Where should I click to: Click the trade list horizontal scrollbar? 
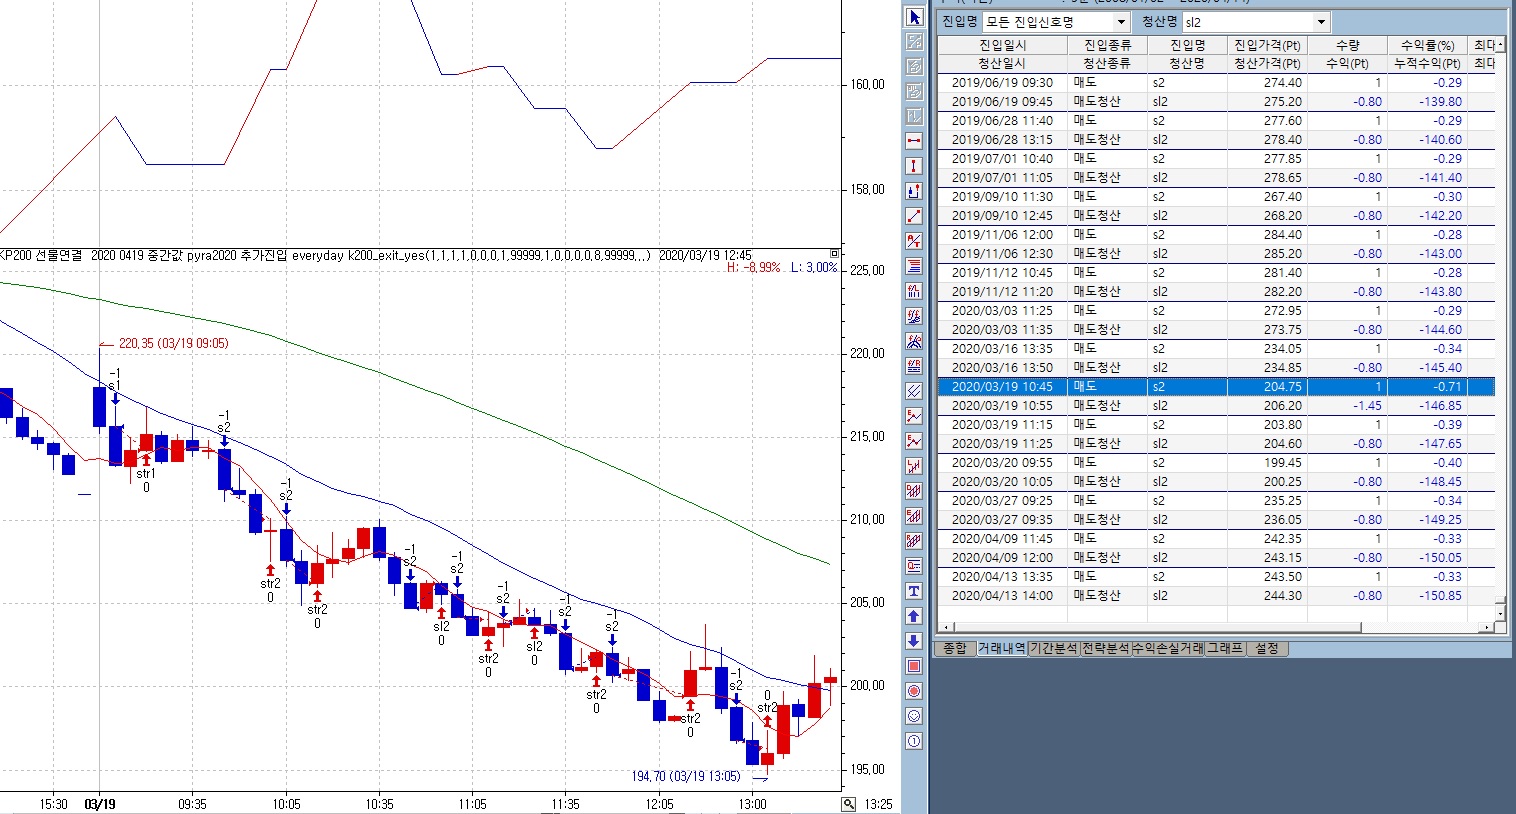click(x=1150, y=628)
